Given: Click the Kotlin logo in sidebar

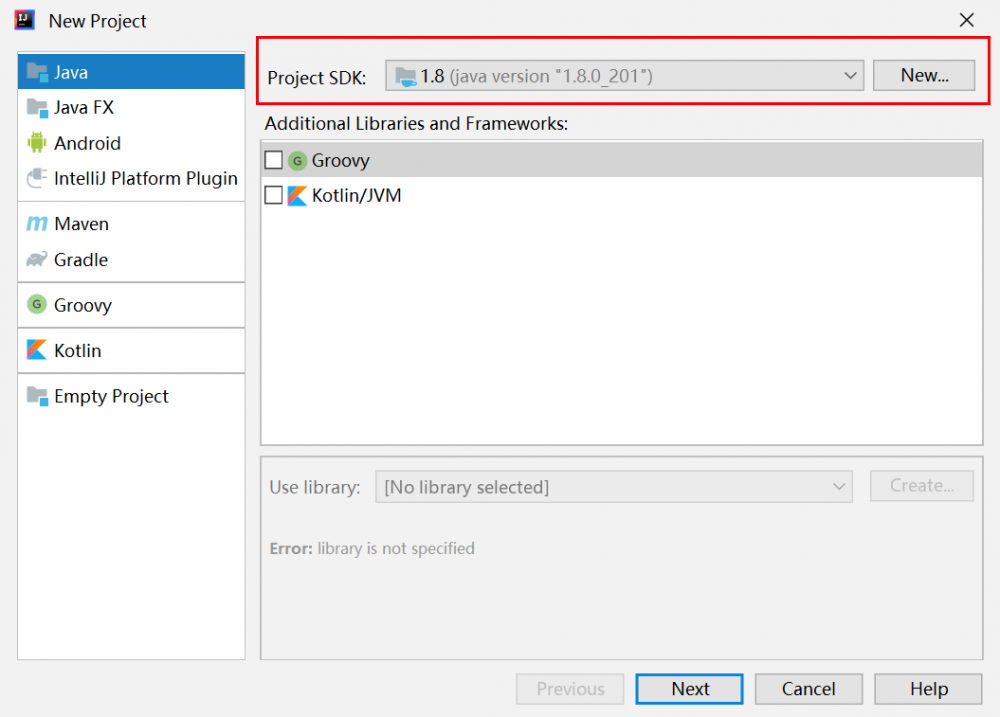Looking at the screenshot, I should pyautogui.click(x=37, y=351).
